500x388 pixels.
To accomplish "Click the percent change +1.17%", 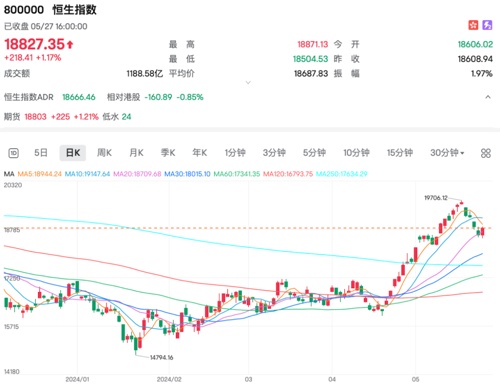I will pyautogui.click(x=49, y=58).
